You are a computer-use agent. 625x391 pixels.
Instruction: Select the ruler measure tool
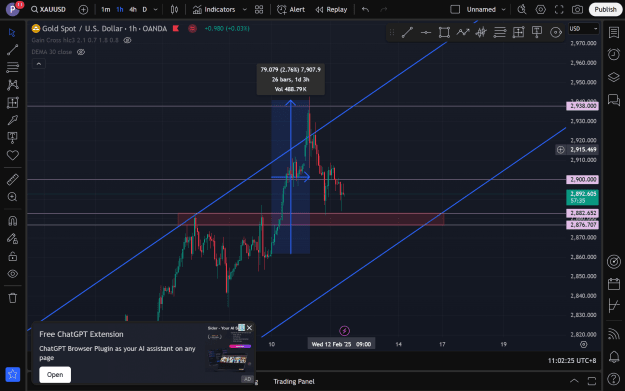[12, 180]
